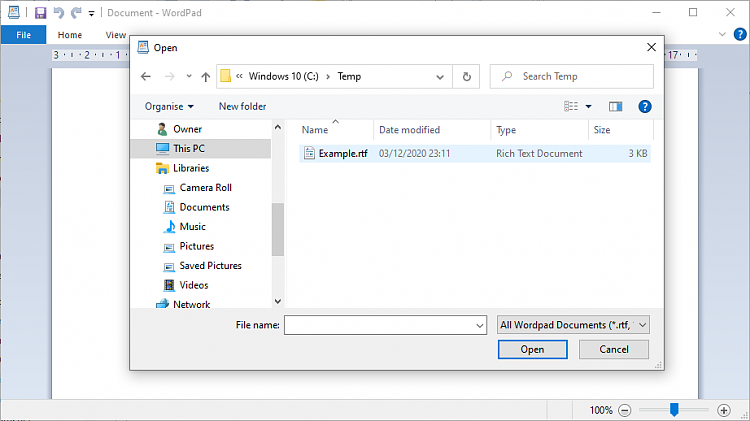Select Libraries in navigation pane
This screenshot has width=750, height=421.
tap(191, 168)
